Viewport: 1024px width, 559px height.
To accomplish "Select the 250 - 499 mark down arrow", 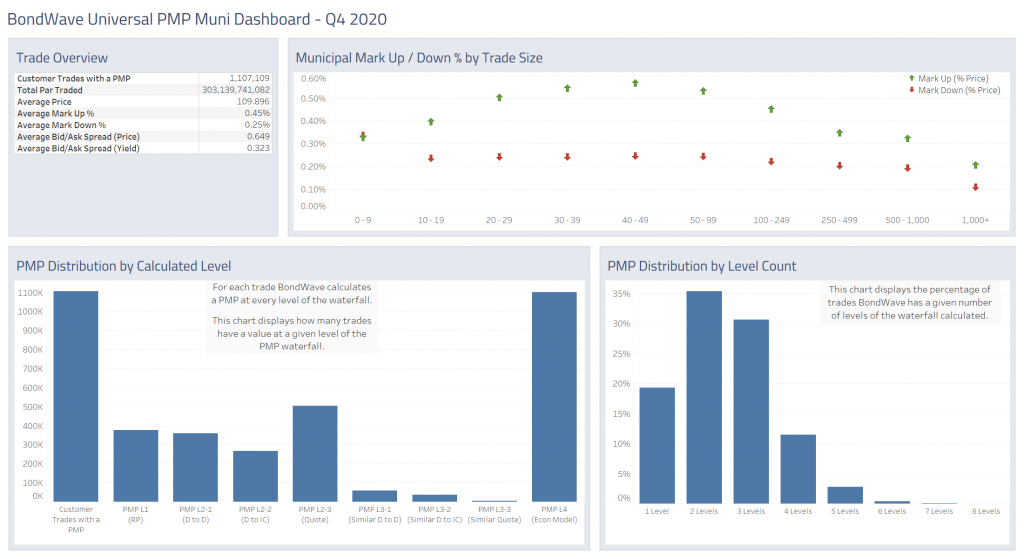I will (x=840, y=166).
